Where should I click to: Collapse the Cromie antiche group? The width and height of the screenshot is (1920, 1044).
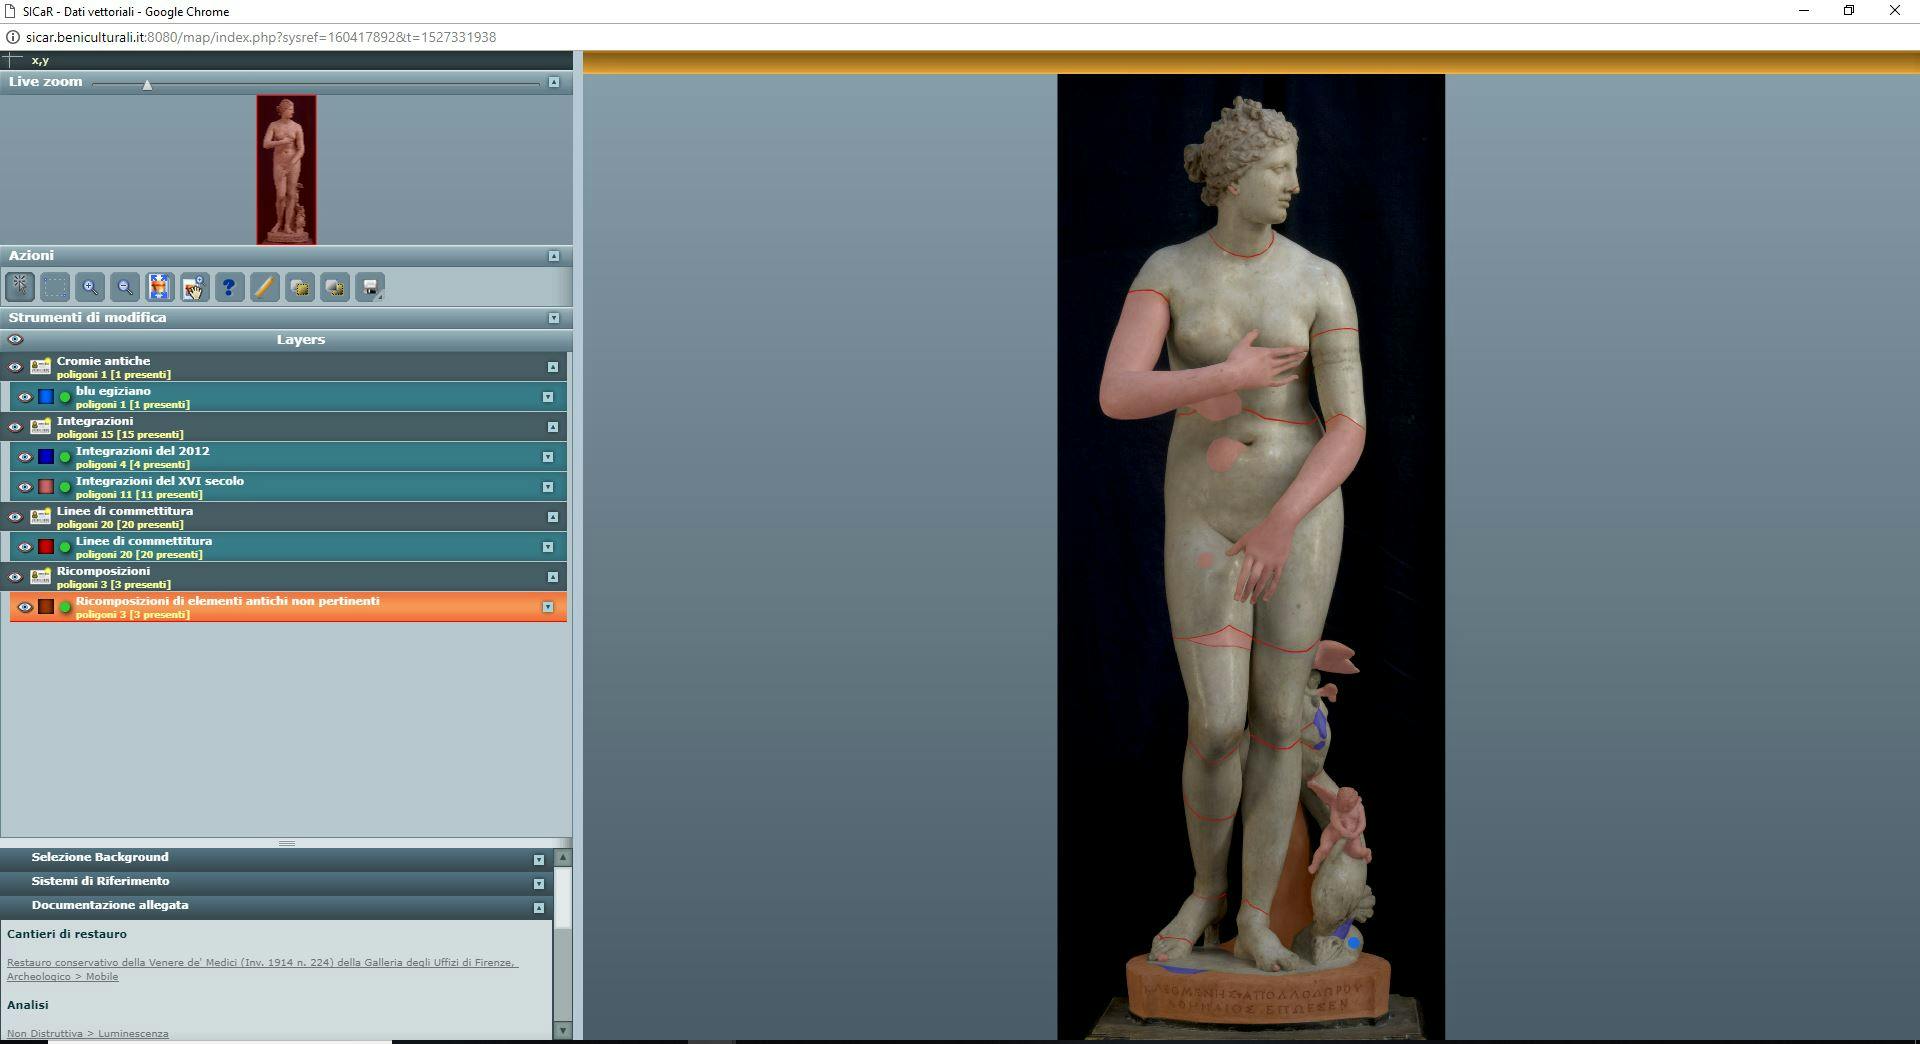552,367
